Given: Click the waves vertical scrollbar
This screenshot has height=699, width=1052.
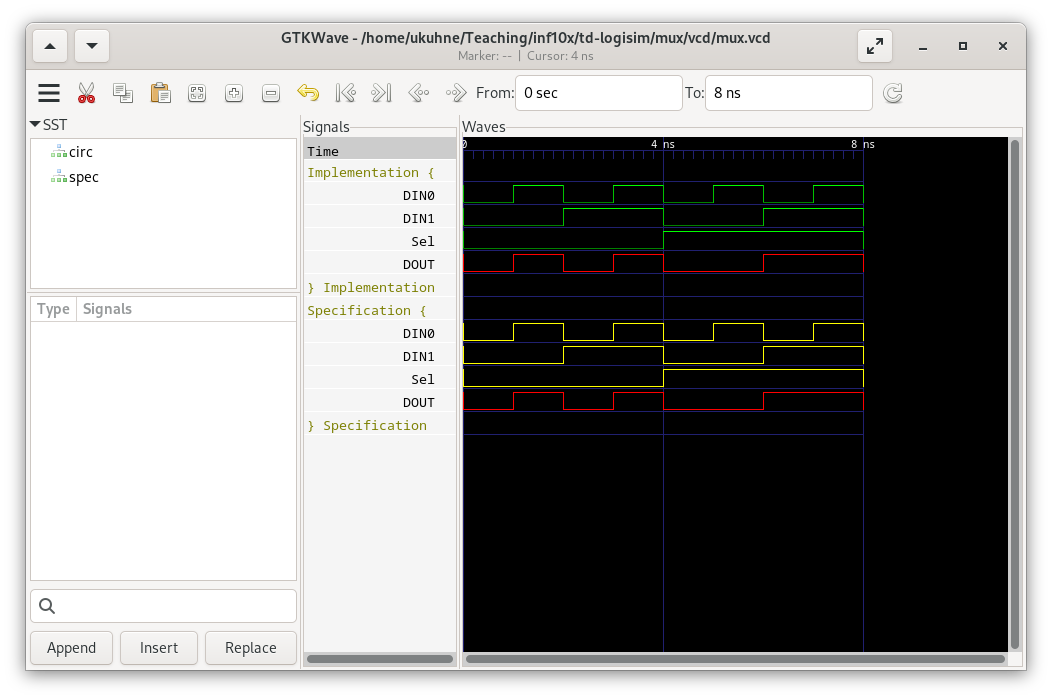Looking at the screenshot, I should click(x=1015, y=394).
